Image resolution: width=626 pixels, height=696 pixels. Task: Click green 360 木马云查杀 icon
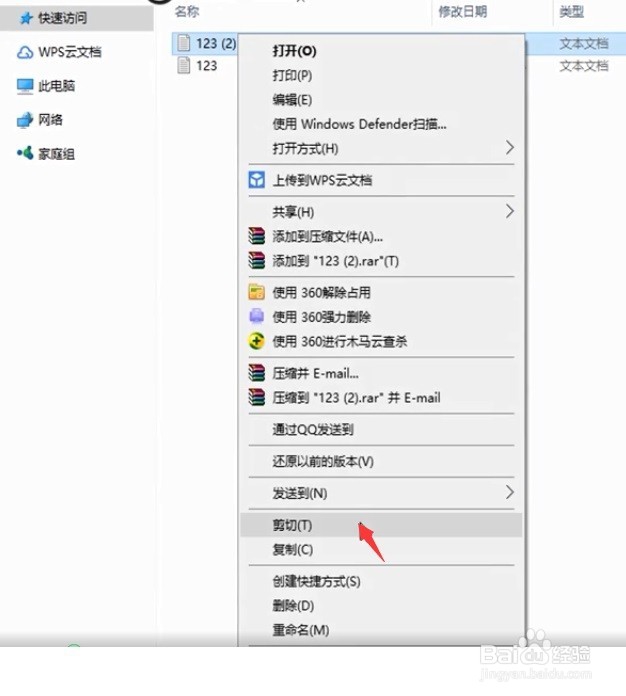pyautogui.click(x=257, y=341)
